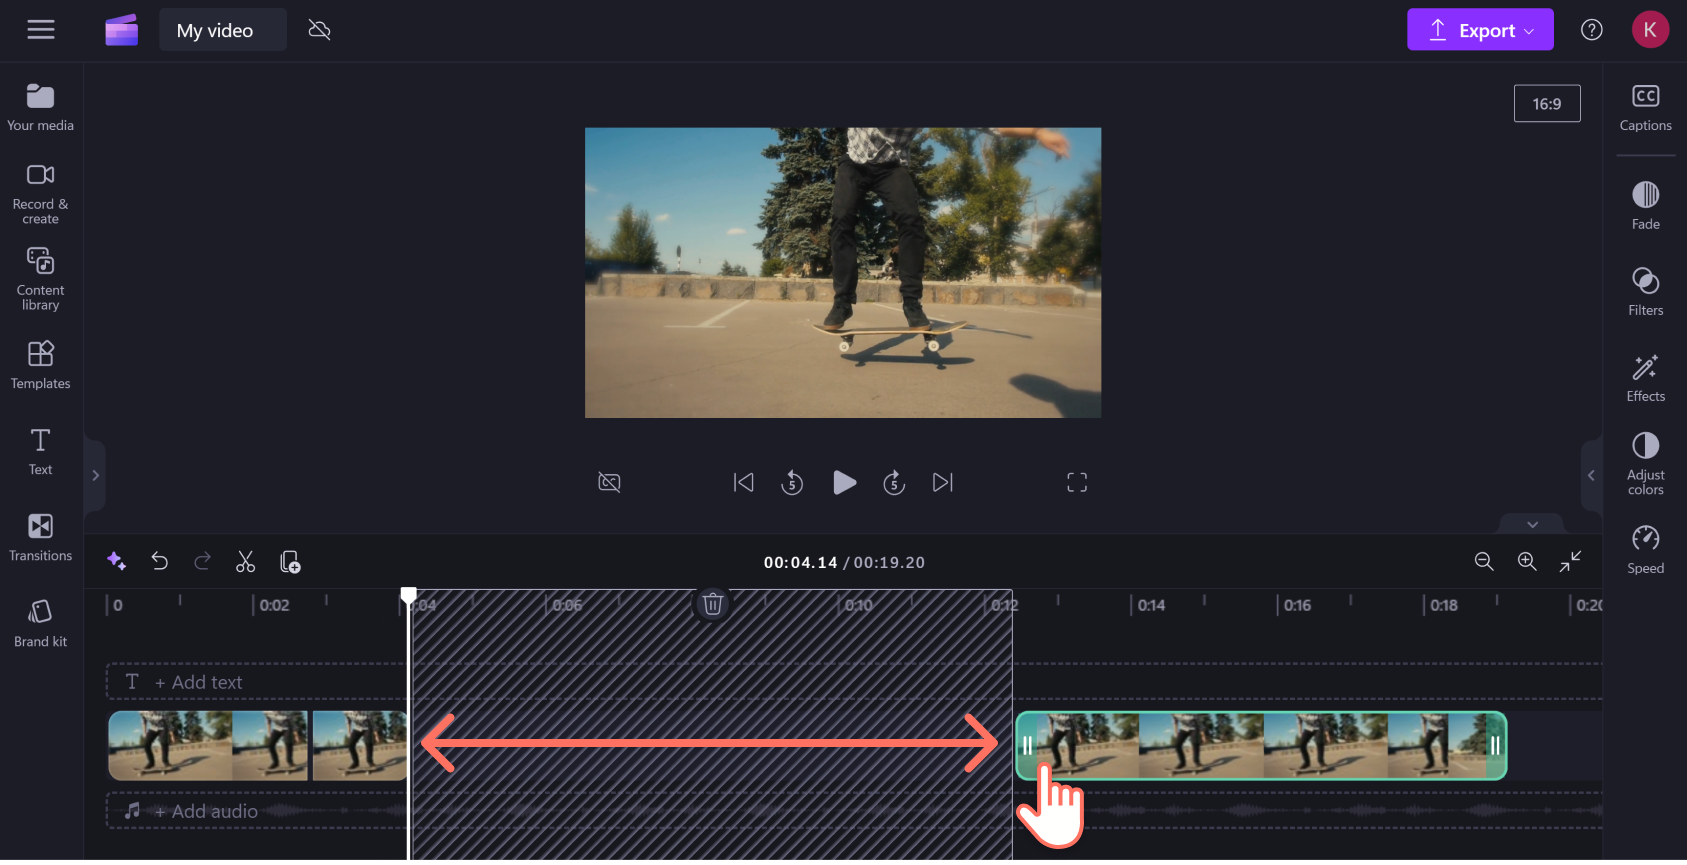
Task: Open the Effects panel
Action: click(x=1646, y=378)
